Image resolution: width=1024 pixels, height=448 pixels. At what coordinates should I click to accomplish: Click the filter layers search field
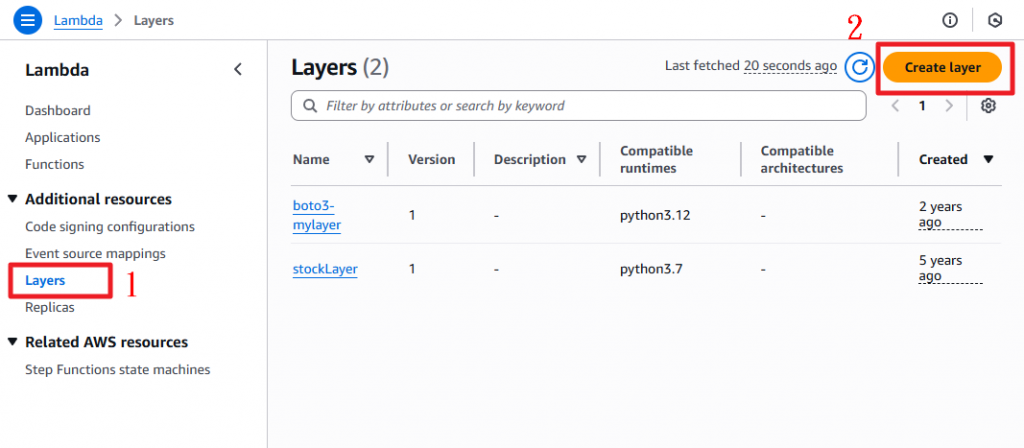coord(590,106)
